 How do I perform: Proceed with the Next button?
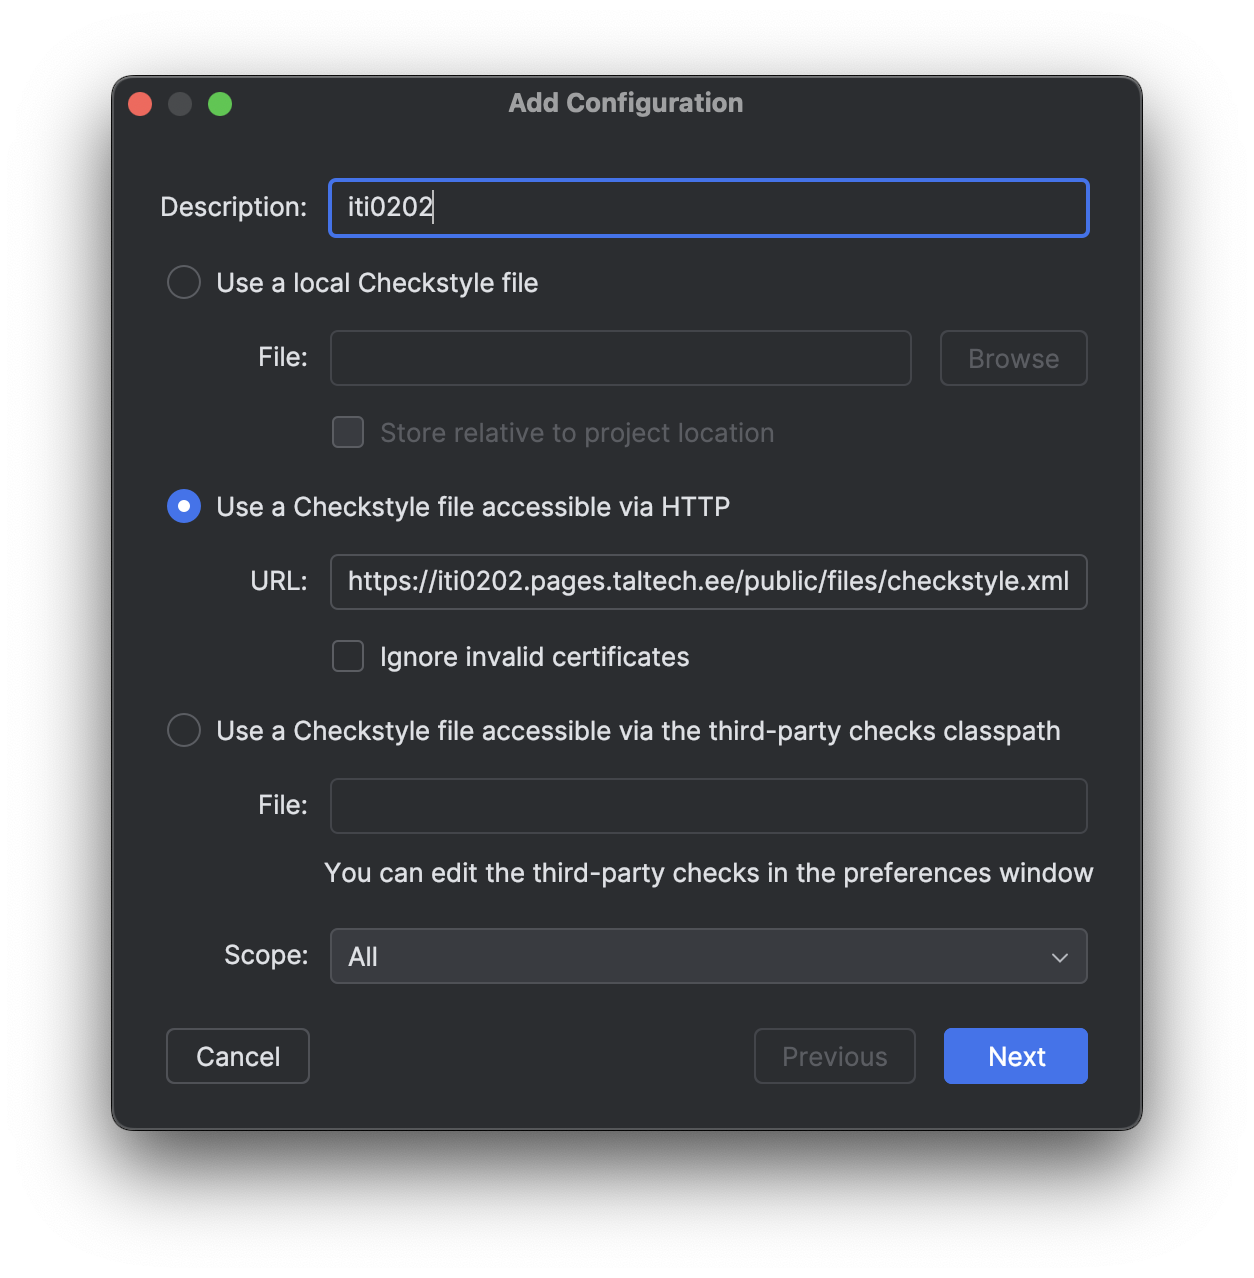1015,1056
